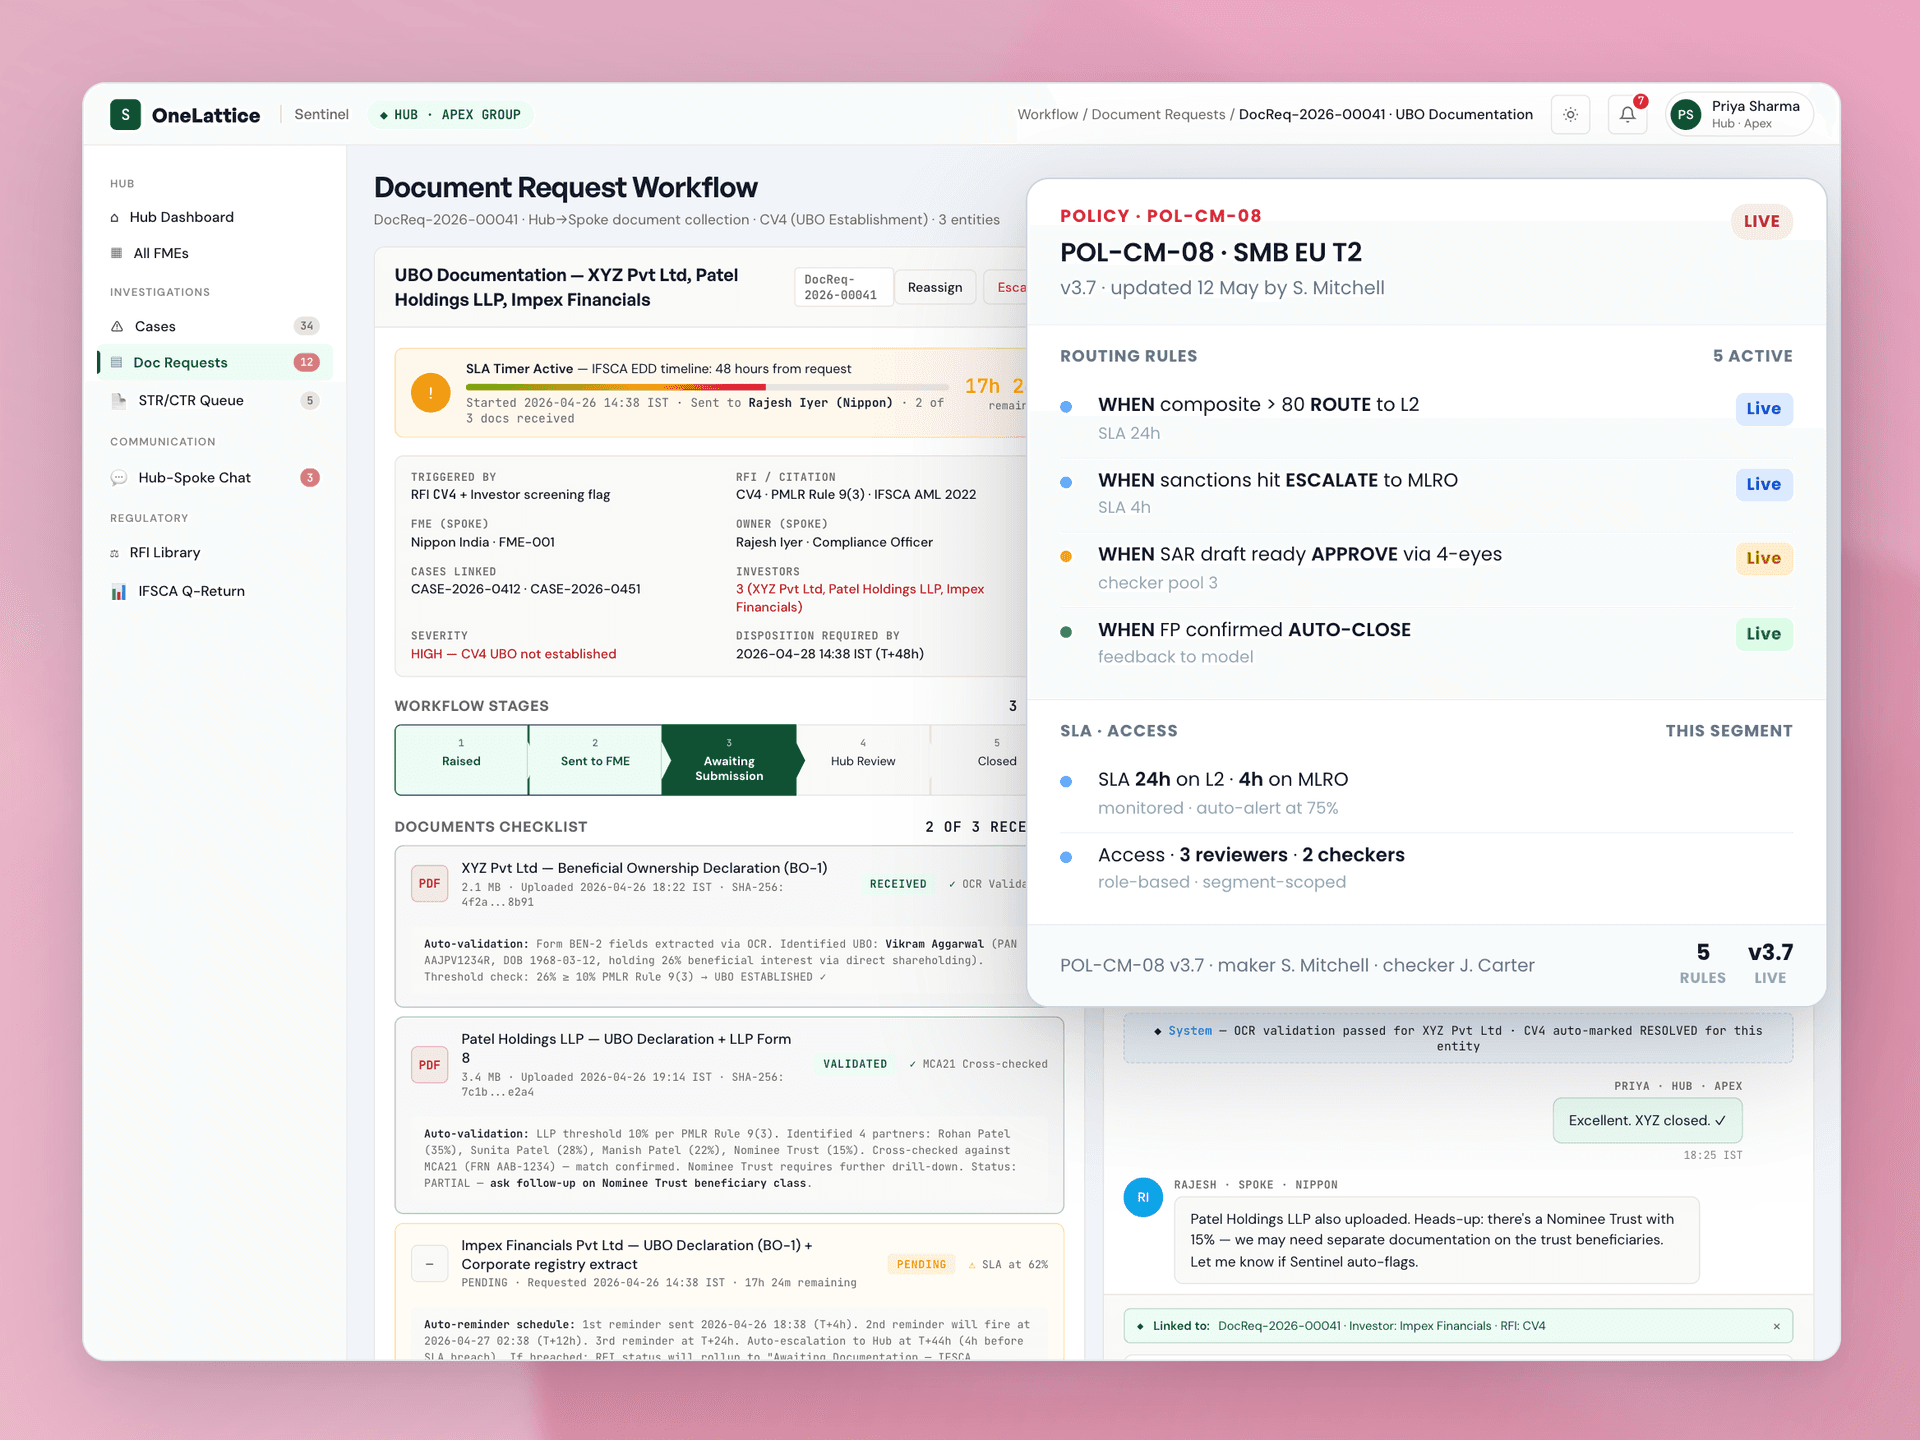Go to STR/CTR Queue in sidebar
The height and width of the screenshot is (1440, 1920).
pyautogui.click(x=215, y=401)
